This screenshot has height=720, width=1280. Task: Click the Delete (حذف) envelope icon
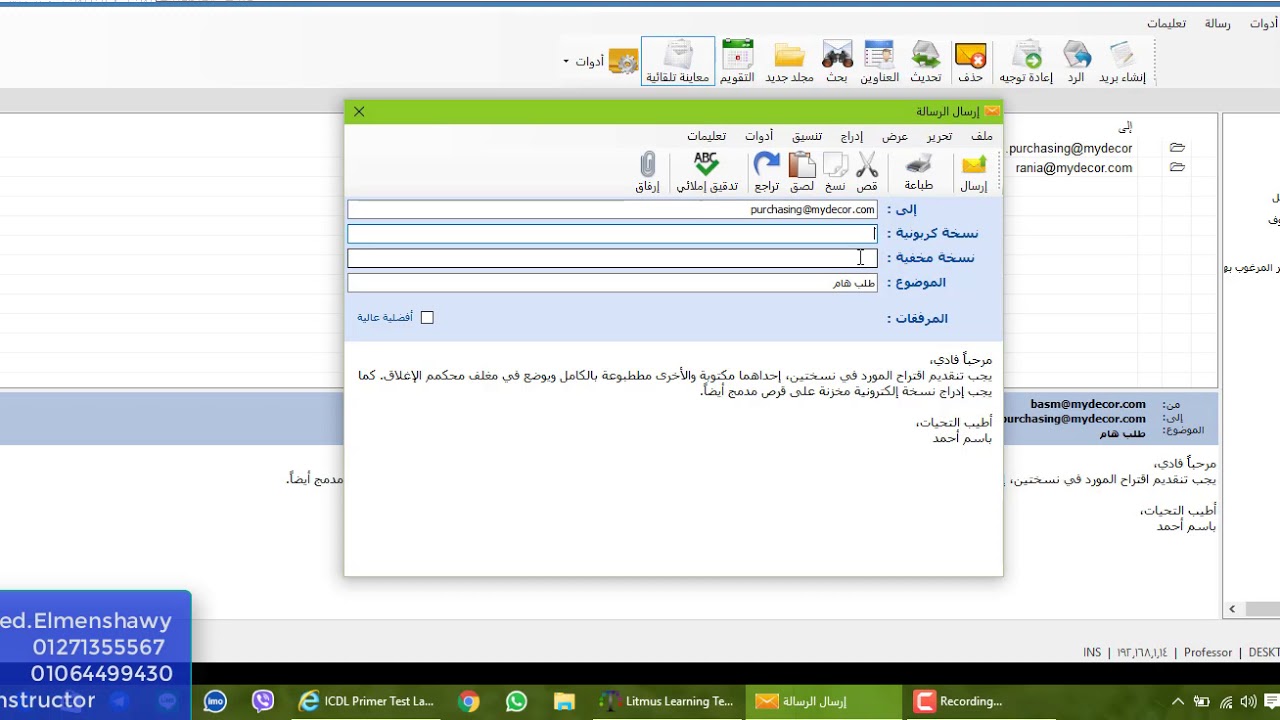(x=970, y=62)
